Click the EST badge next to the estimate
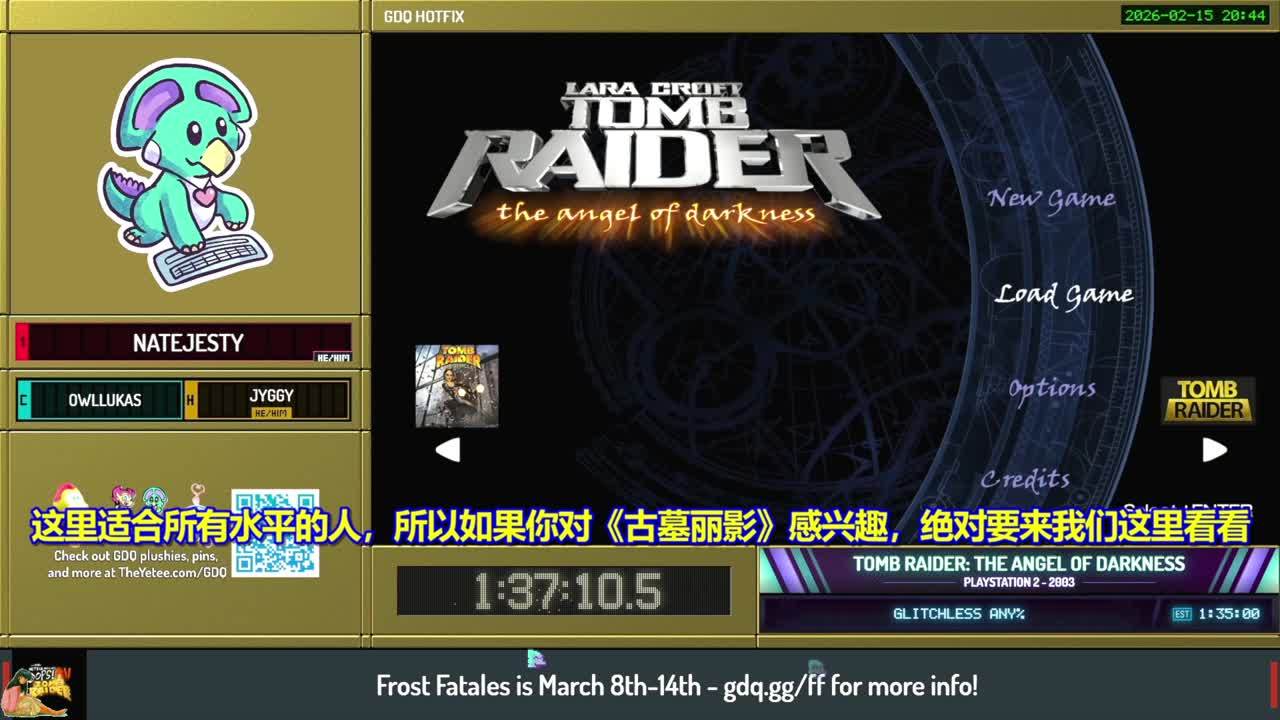 coord(1182,614)
